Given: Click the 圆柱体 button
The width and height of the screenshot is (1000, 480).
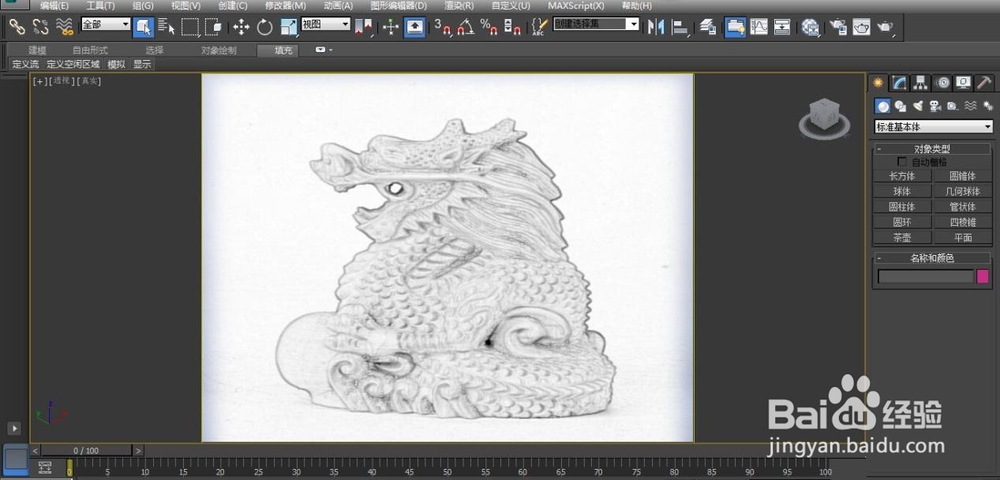Looking at the screenshot, I should pos(902,207).
